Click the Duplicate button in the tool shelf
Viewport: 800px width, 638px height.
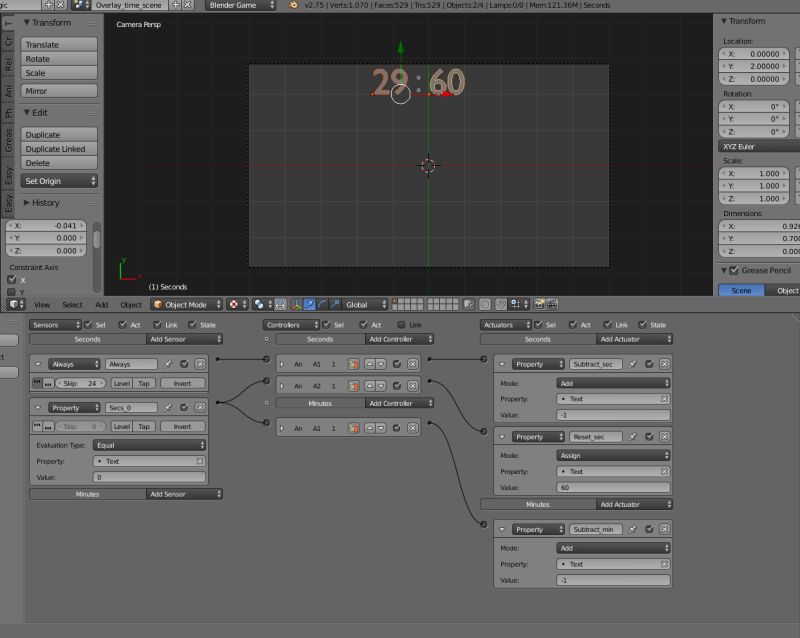tap(59, 134)
